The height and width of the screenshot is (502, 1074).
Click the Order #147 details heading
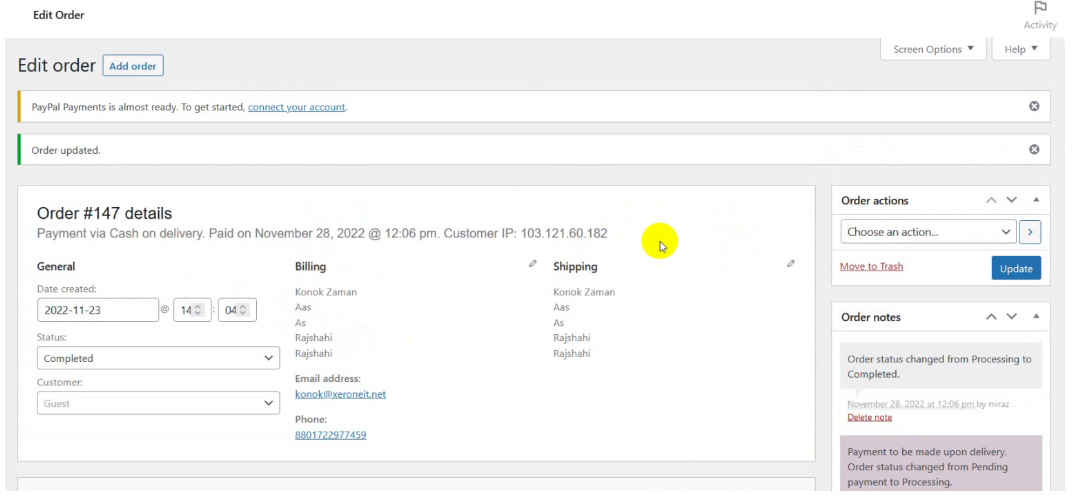point(104,213)
